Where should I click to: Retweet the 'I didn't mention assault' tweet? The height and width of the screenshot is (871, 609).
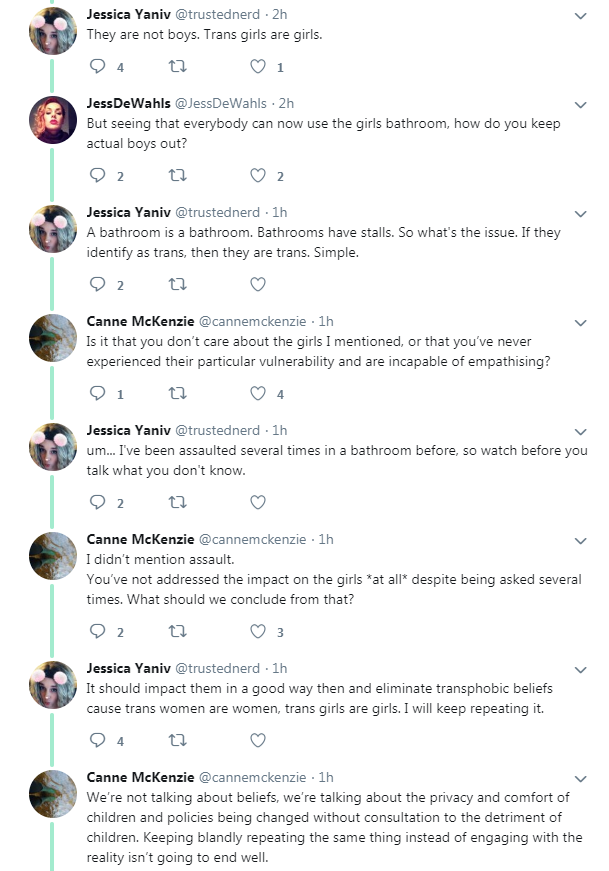(x=177, y=631)
